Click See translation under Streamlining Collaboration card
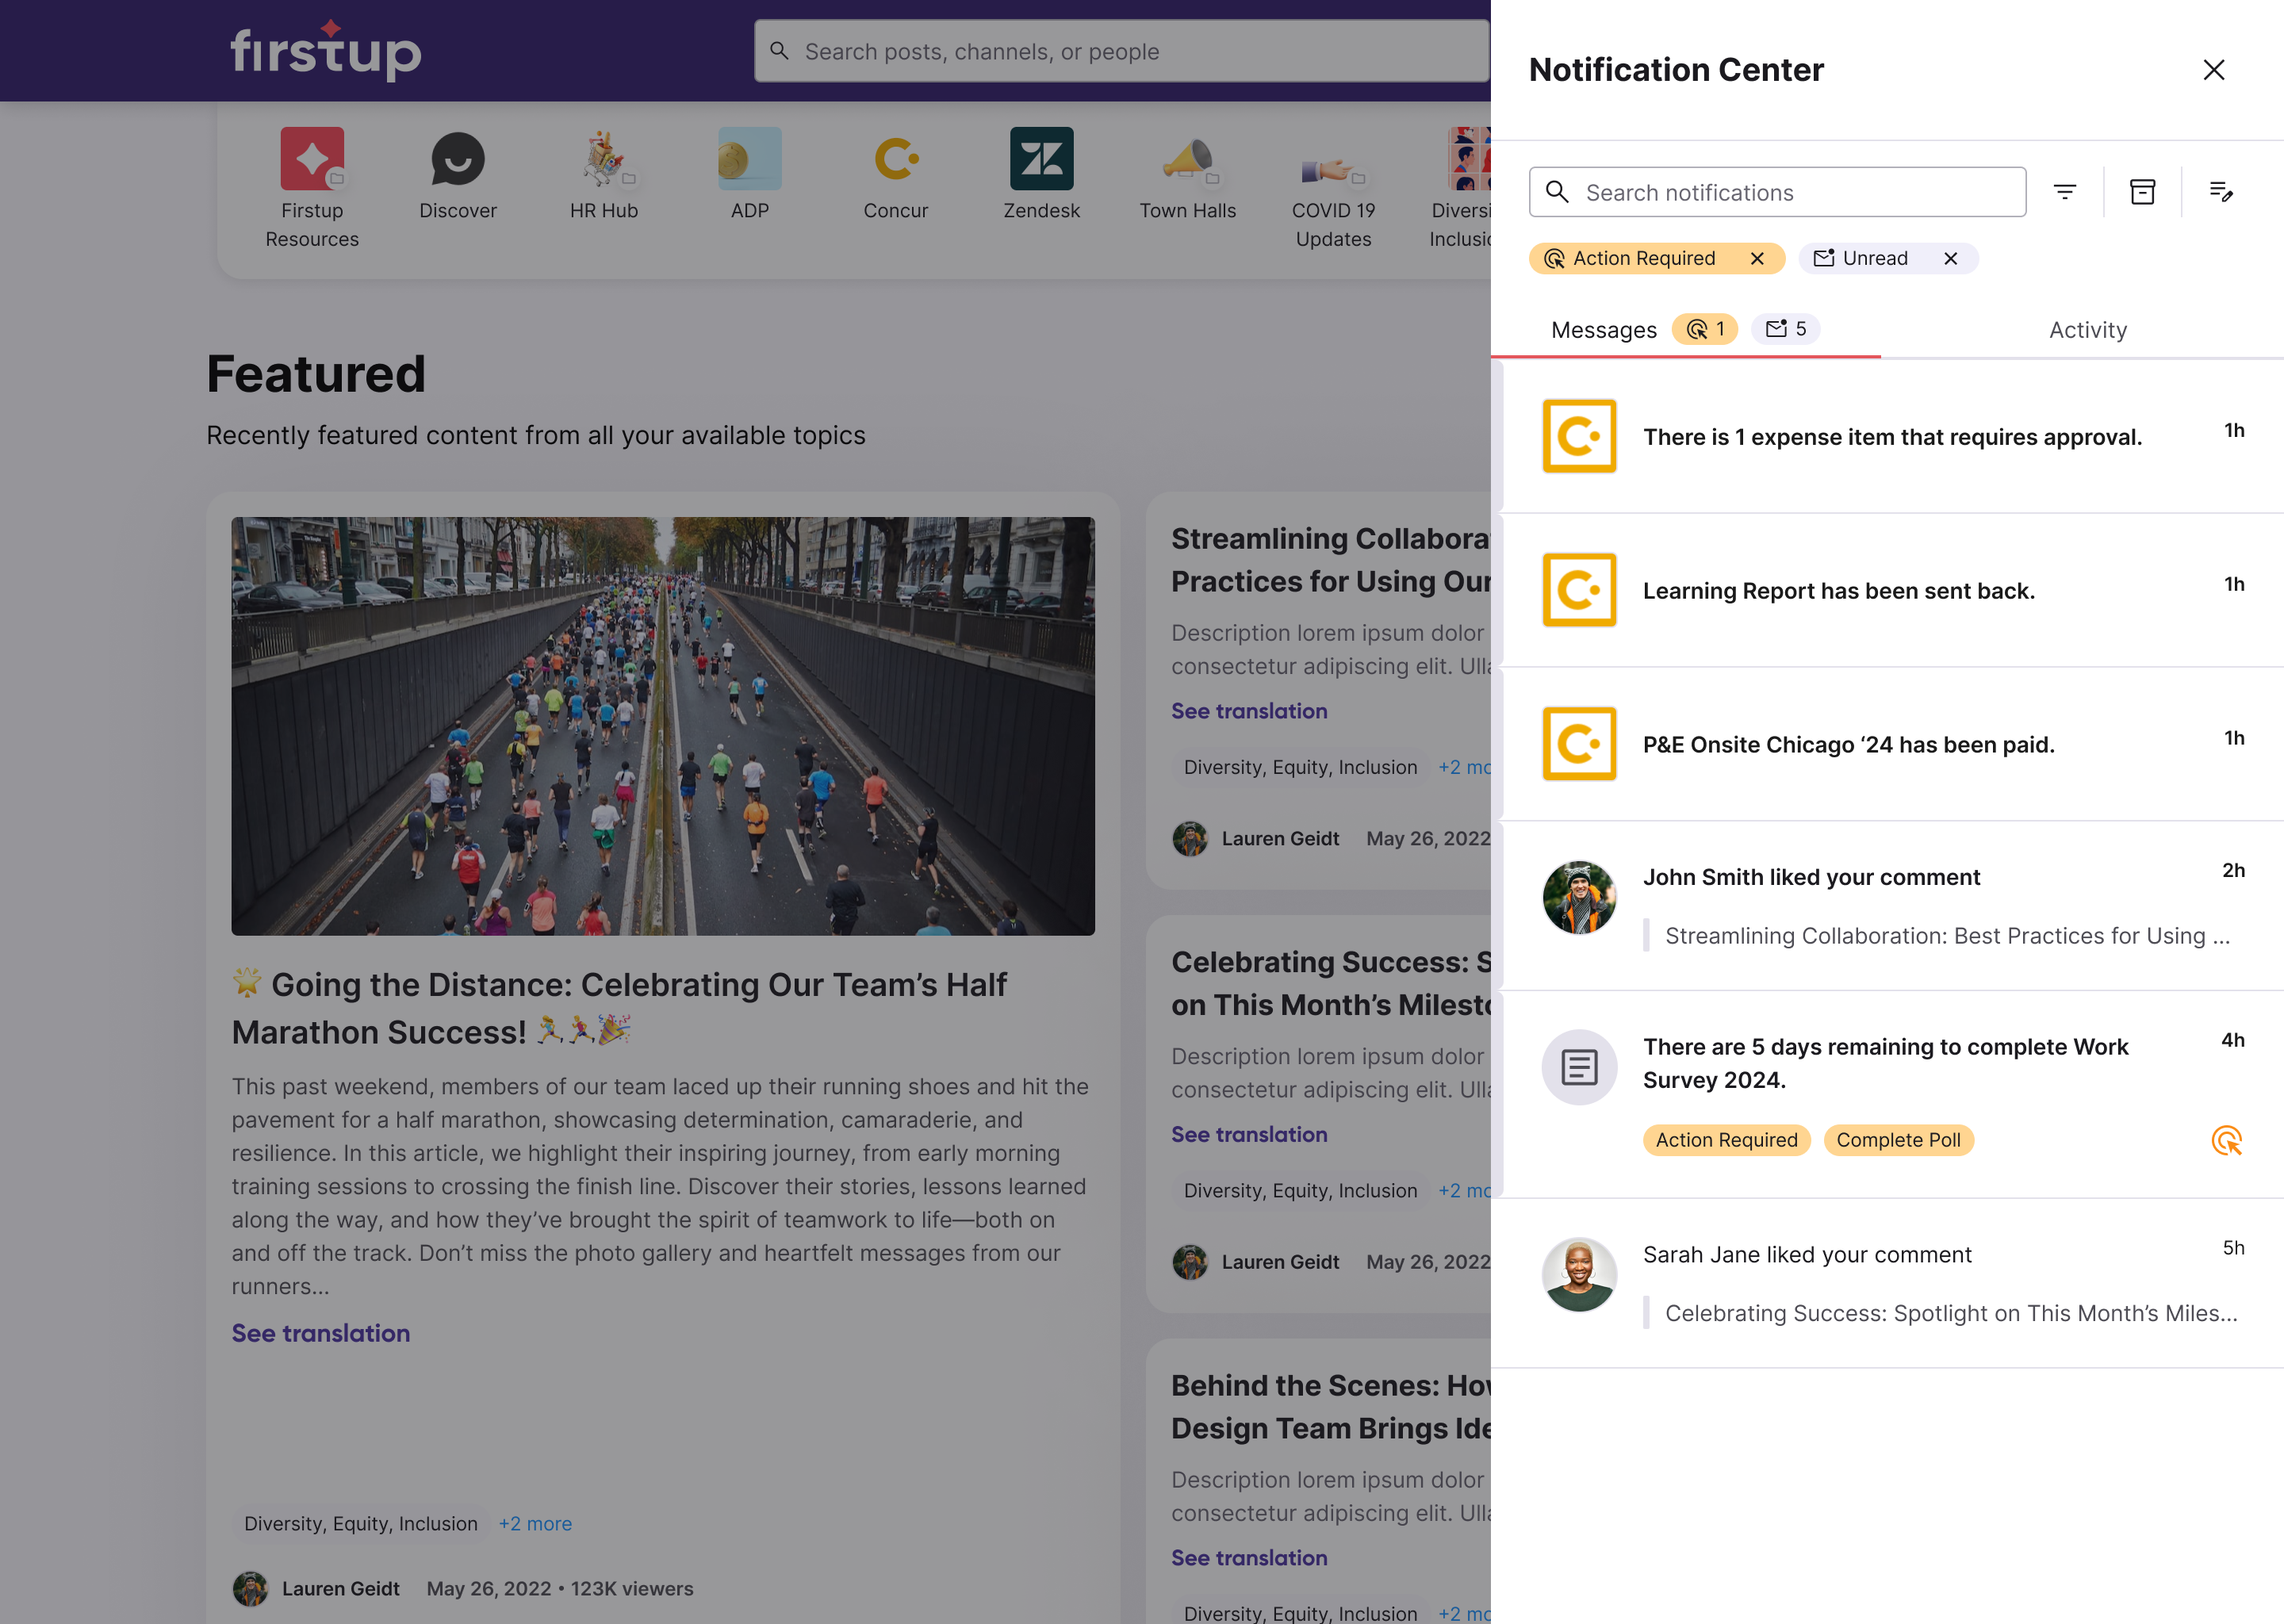Screen dimensions: 2284x1624 click(x=1249, y=711)
